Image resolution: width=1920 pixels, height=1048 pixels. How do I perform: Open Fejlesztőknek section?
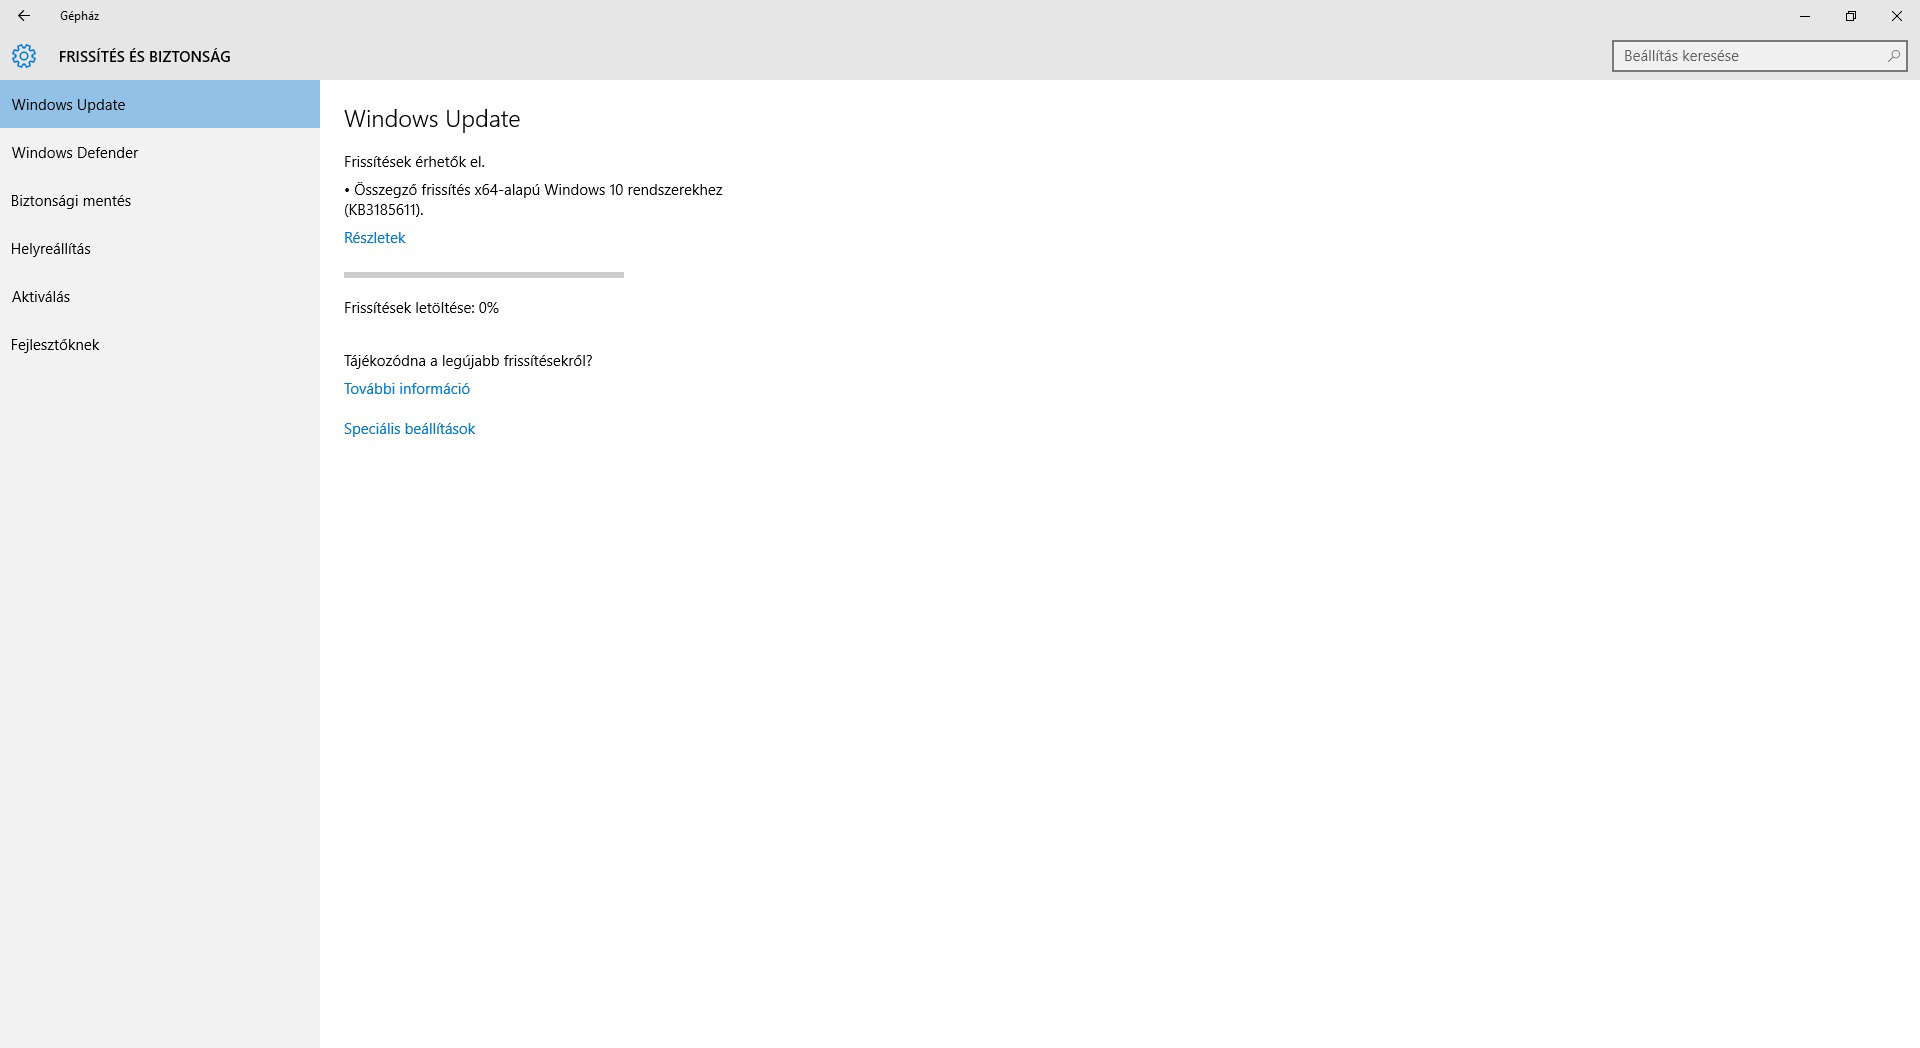160,344
